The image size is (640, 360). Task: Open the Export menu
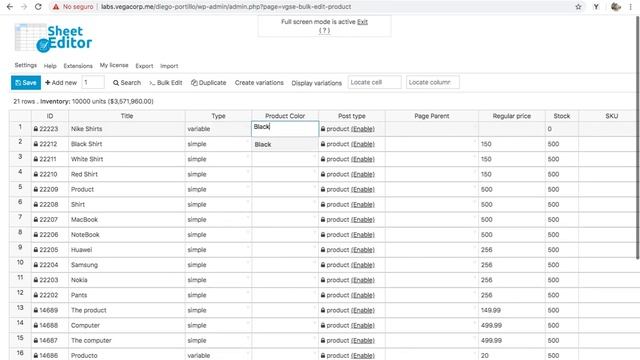(144, 66)
